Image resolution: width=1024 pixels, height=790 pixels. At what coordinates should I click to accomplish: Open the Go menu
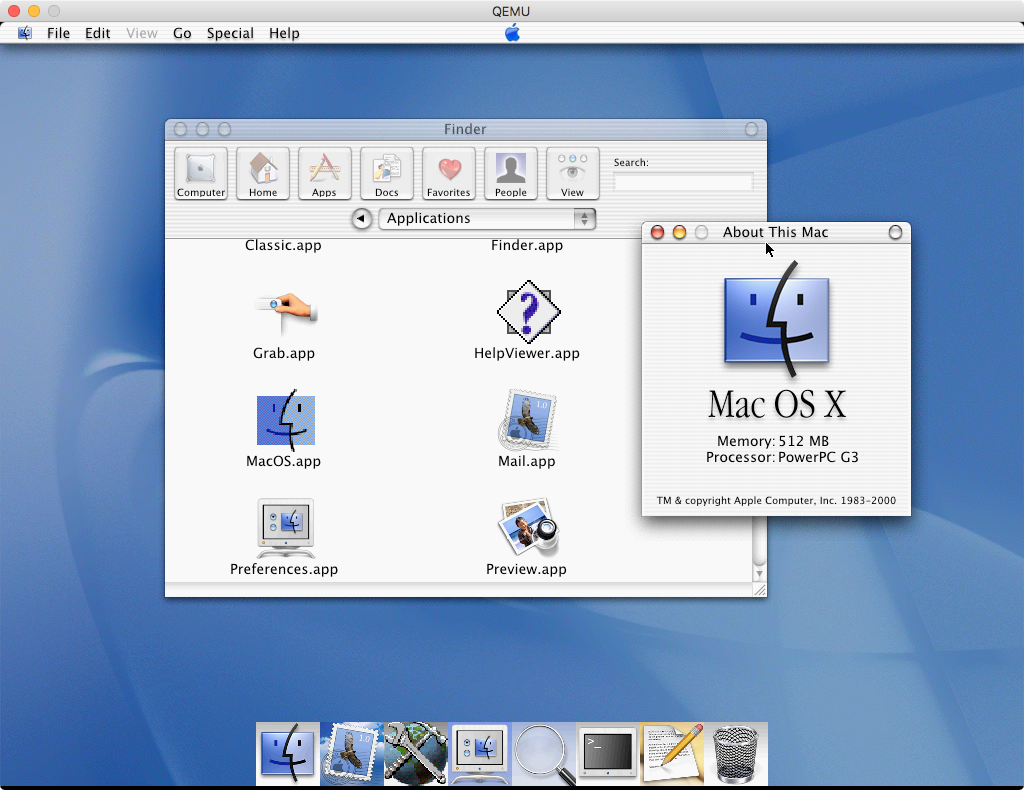[182, 33]
